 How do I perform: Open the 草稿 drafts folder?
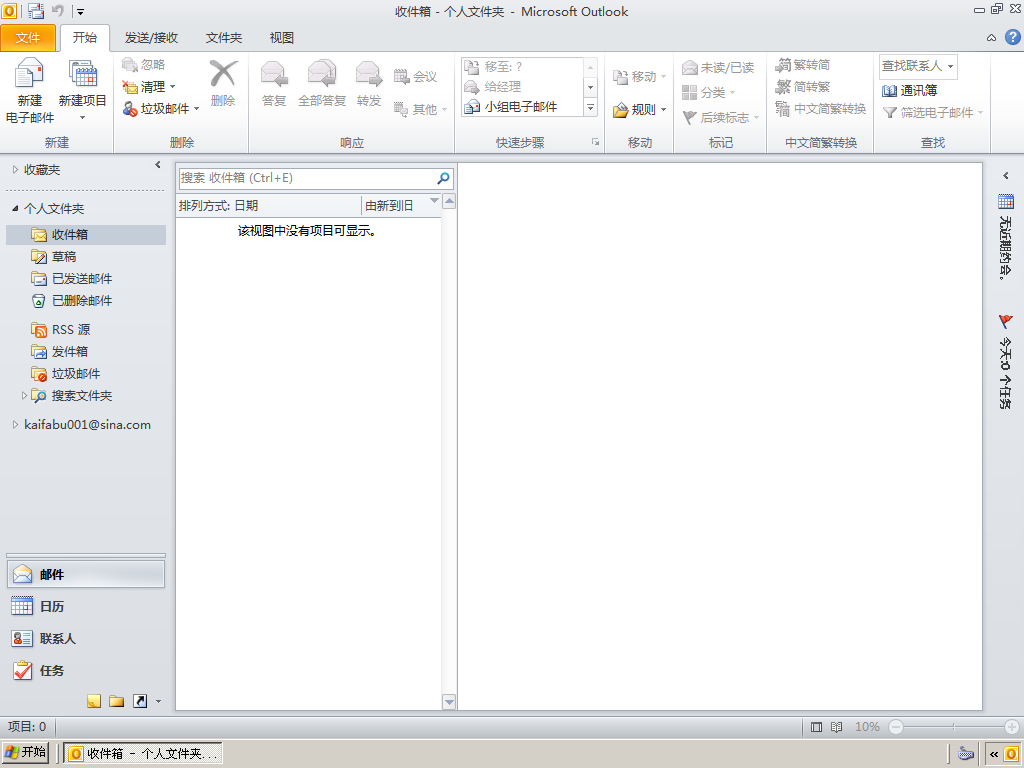[x=64, y=257]
